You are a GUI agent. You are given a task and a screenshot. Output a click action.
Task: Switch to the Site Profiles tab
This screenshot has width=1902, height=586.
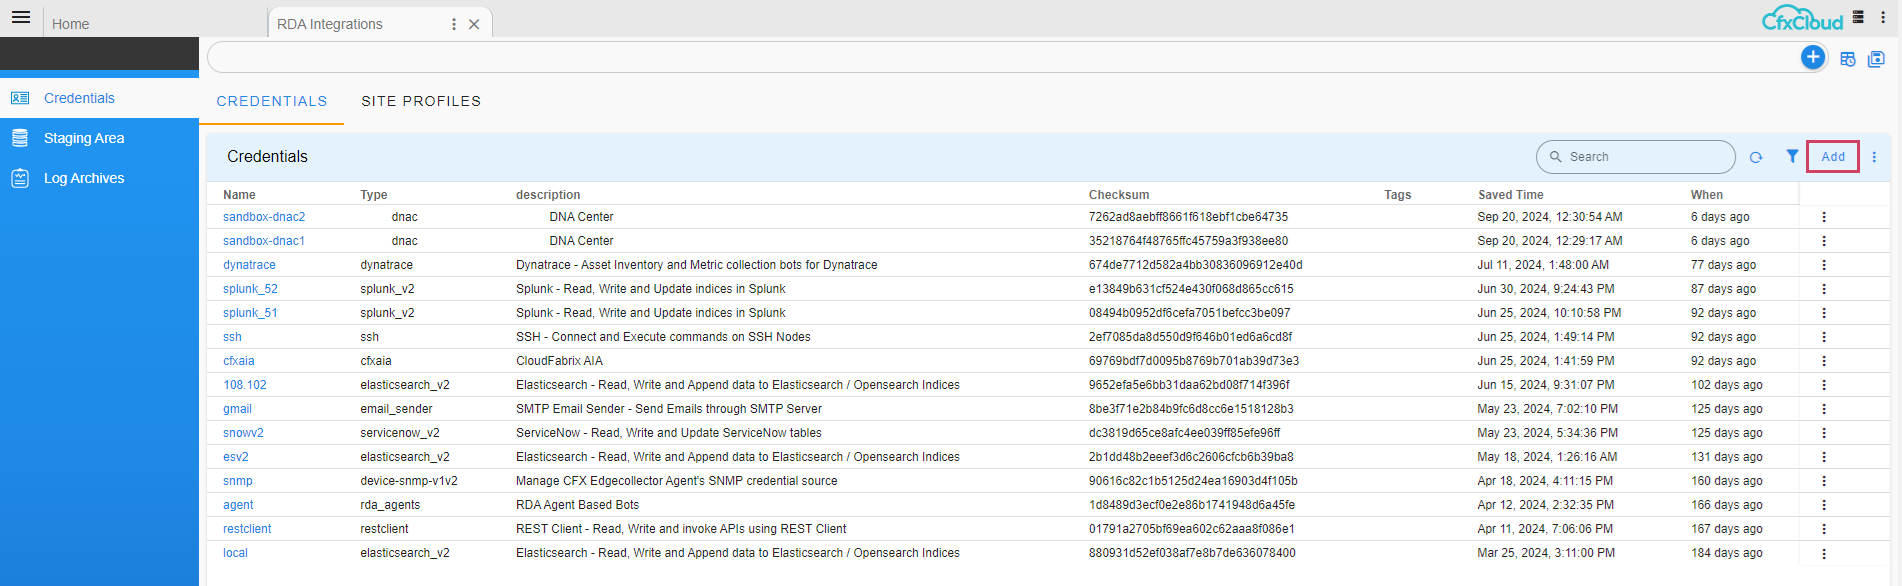point(421,101)
